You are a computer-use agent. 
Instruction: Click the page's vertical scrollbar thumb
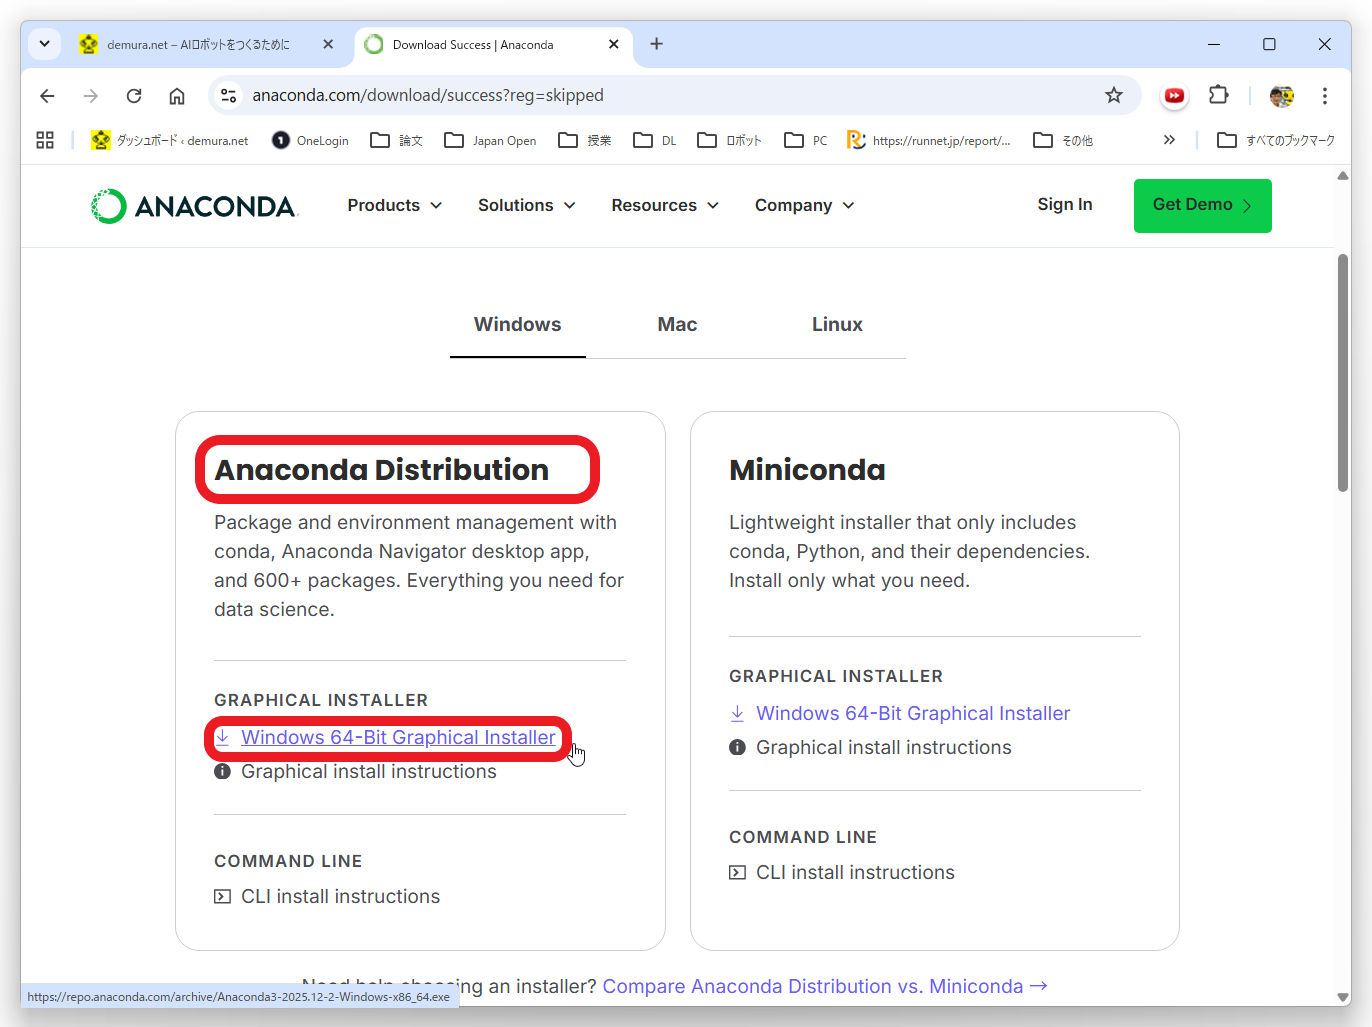point(1343,372)
